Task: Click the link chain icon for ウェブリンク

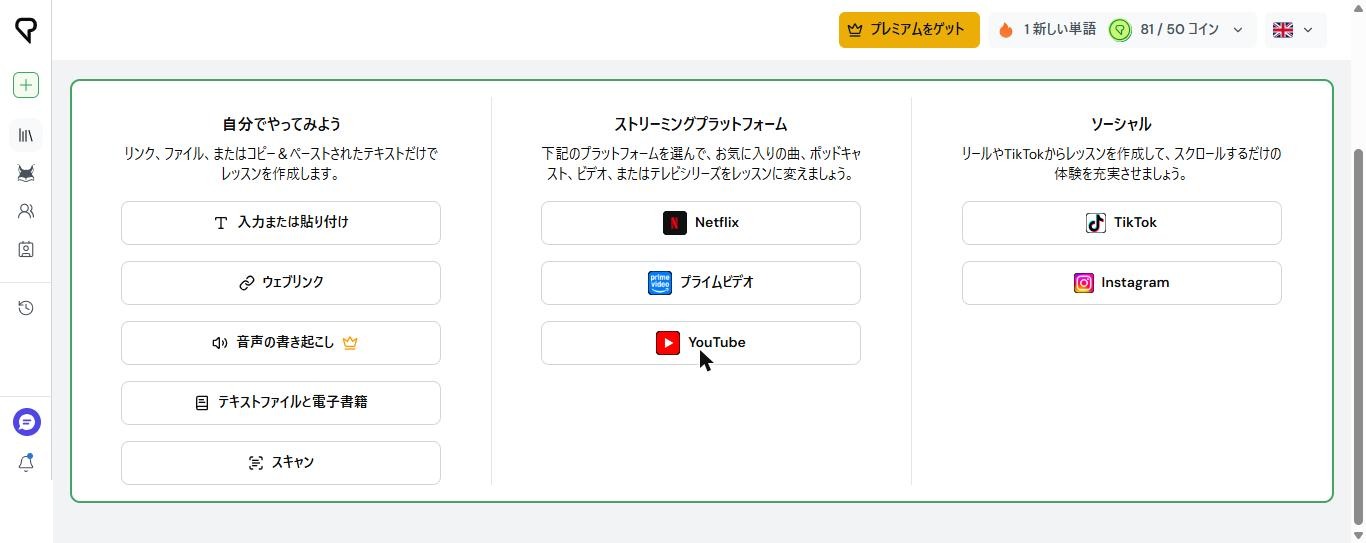Action: pyautogui.click(x=247, y=283)
